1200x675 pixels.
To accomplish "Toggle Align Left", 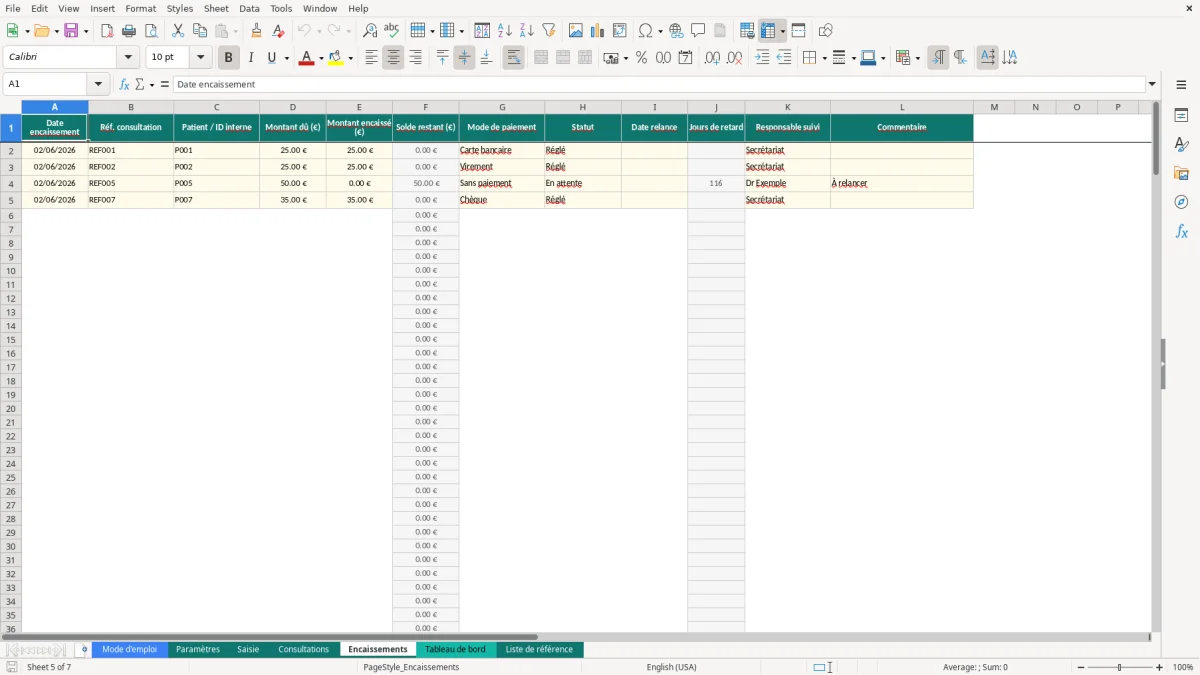I will click(371, 58).
